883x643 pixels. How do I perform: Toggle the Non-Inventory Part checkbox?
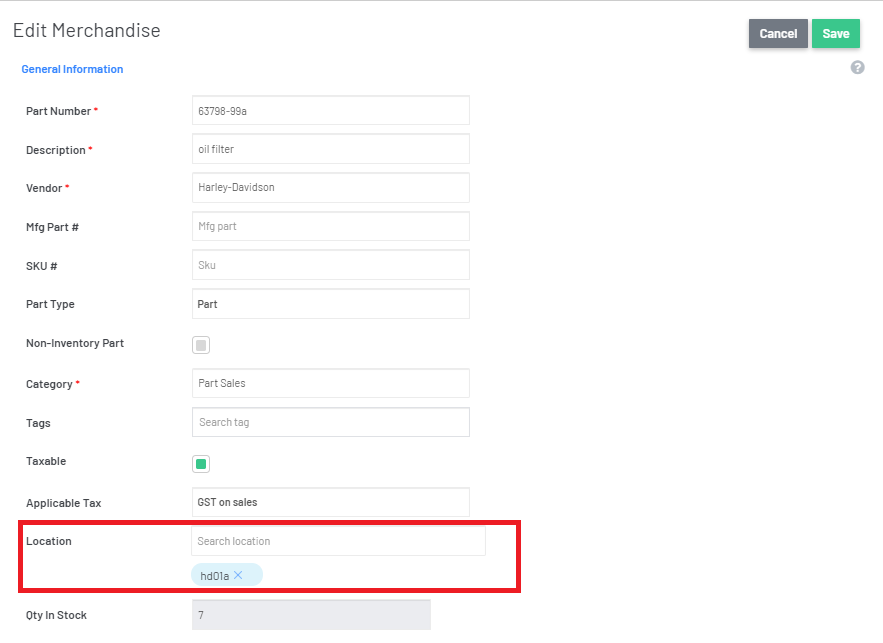pos(201,345)
